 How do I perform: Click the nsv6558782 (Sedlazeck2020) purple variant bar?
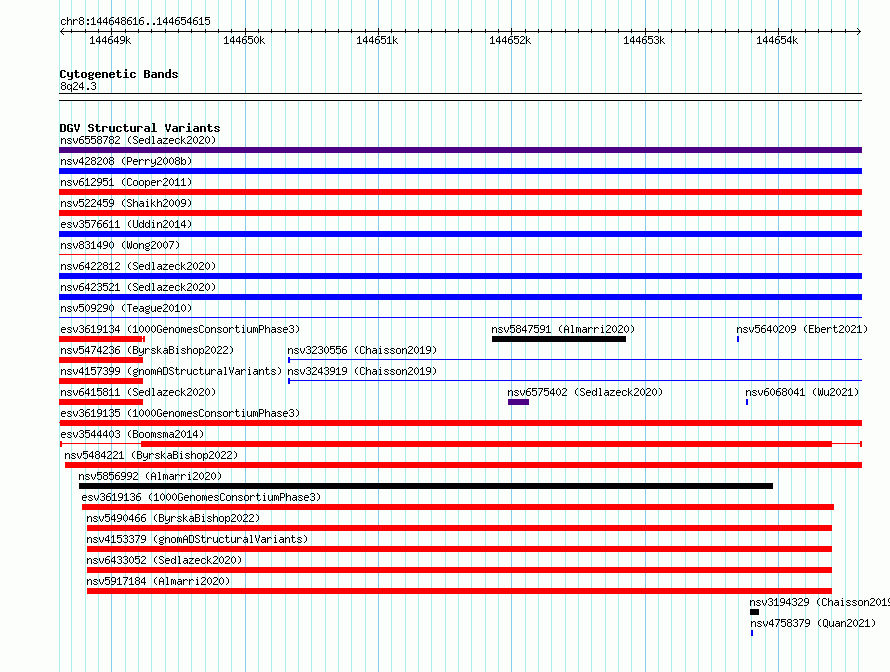[460, 150]
